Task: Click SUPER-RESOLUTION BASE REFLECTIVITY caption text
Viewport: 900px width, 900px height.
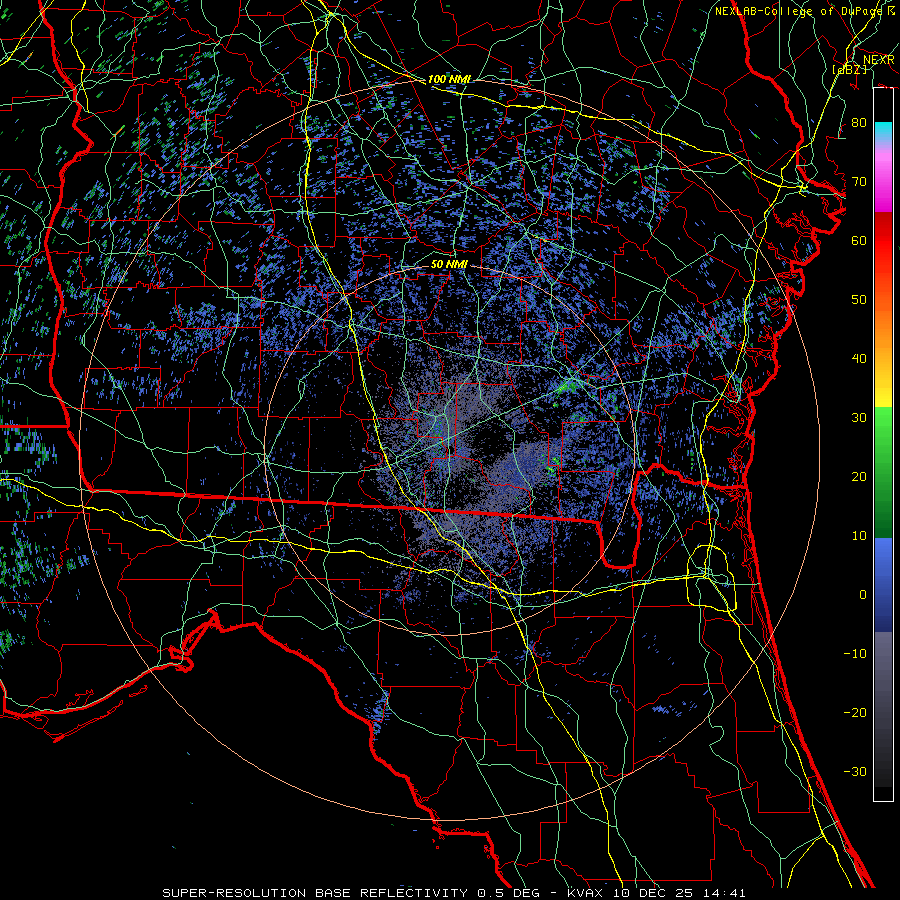Action: 315,893
